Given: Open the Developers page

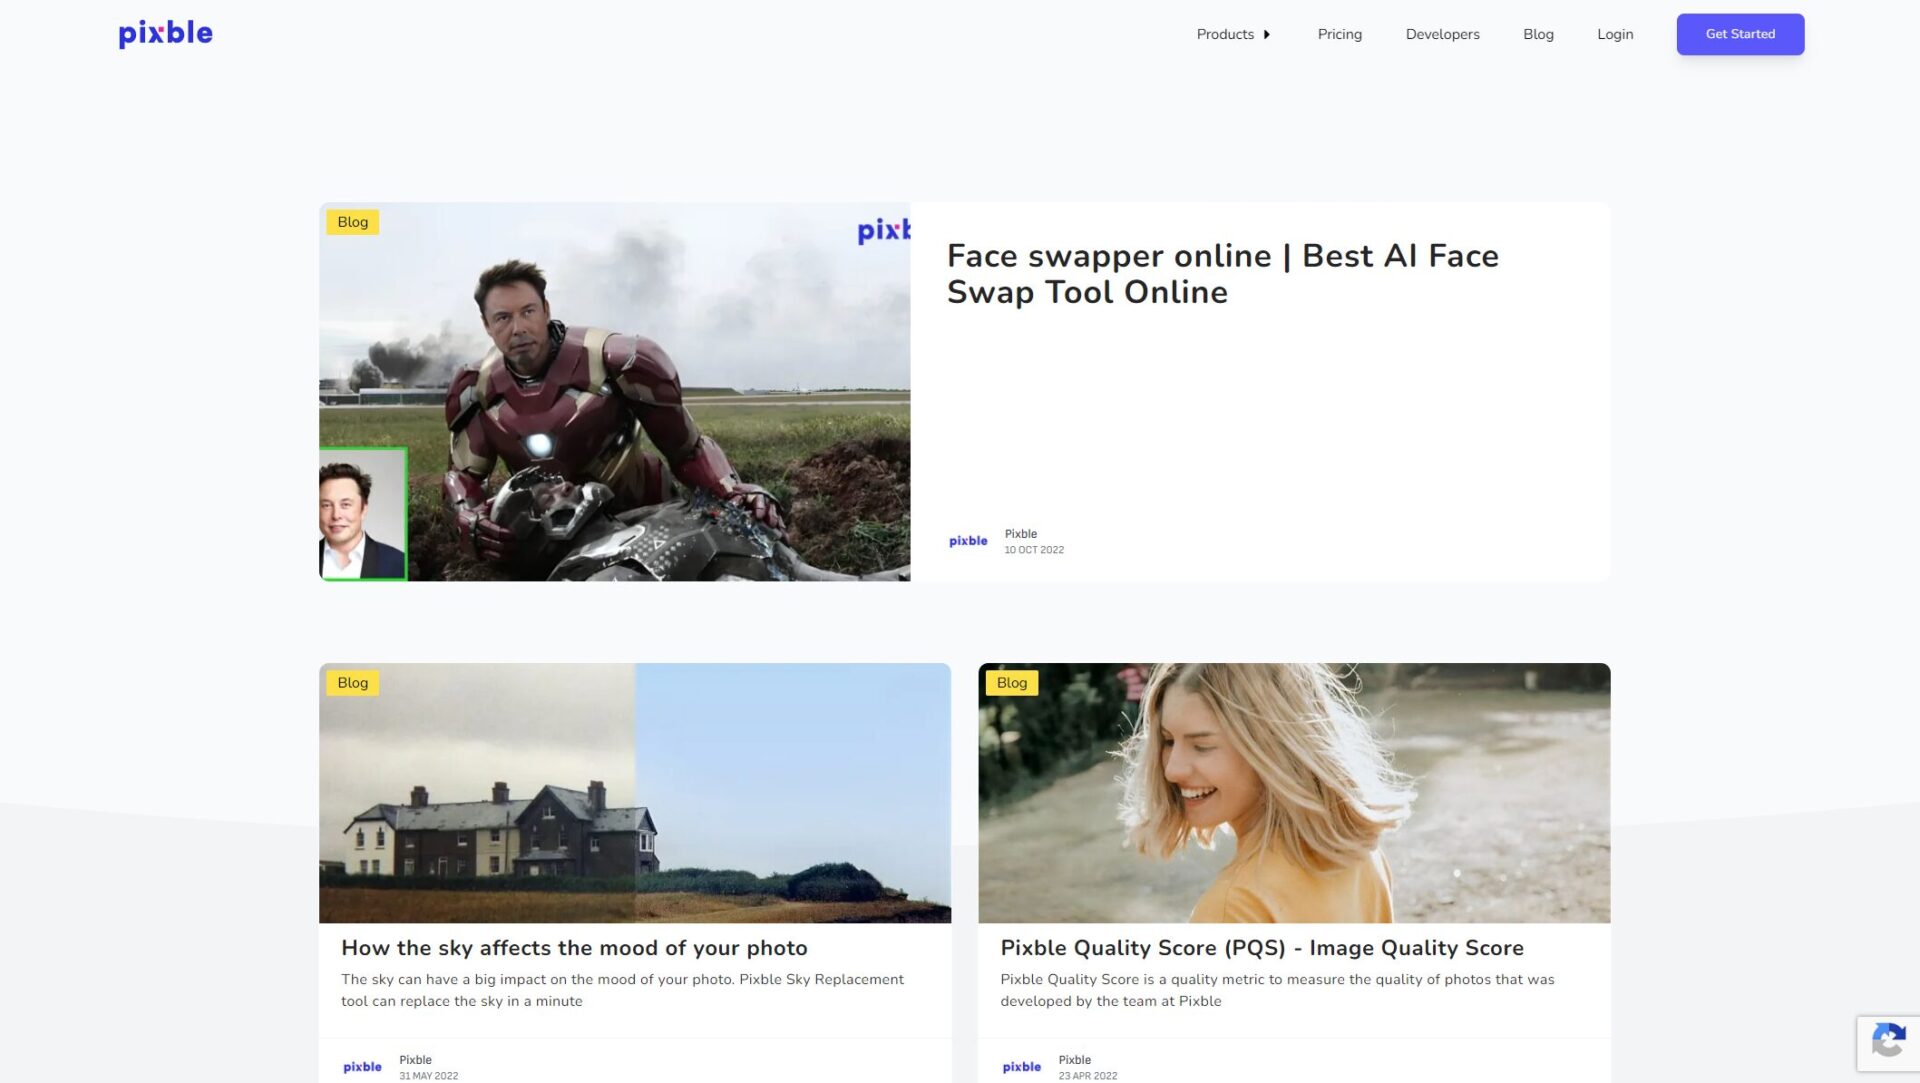Looking at the screenshot, I should point(1442,34).
